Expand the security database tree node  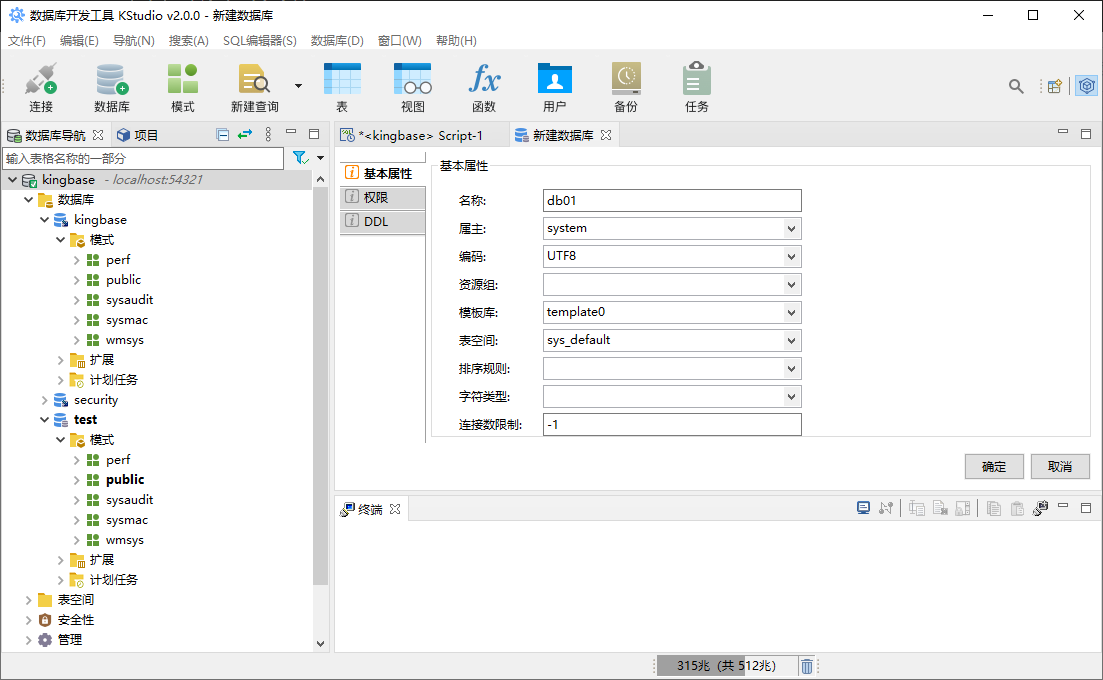point(44,400)
